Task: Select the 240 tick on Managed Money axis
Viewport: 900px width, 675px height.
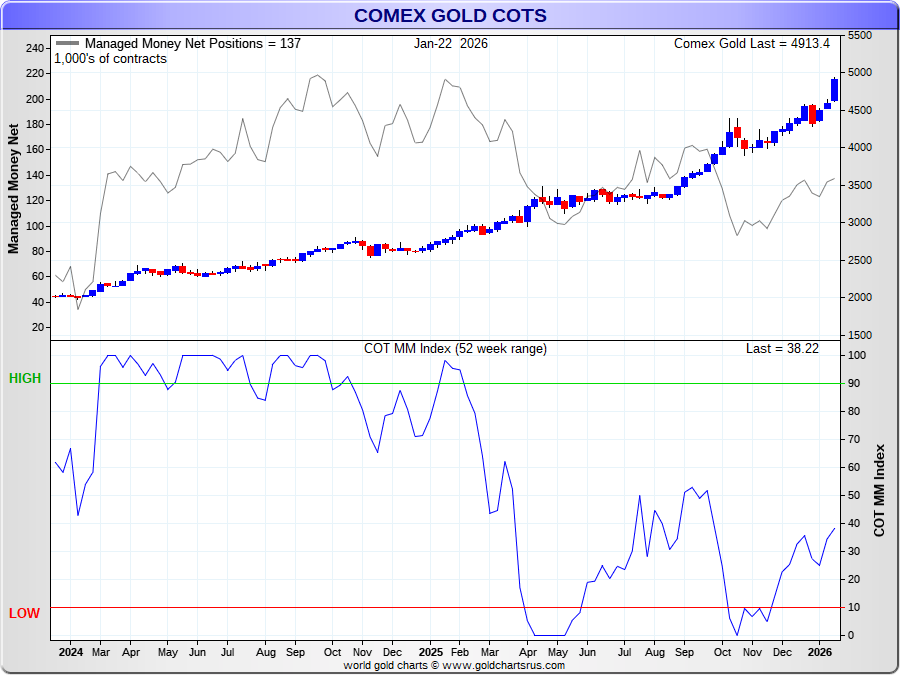Action: pyautogui.click(x=35, y=48)
